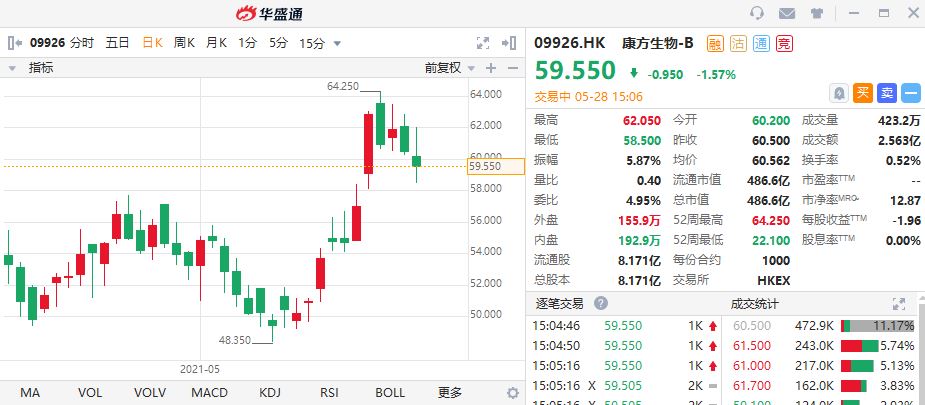
Task: Select the 日K daily candlestick tab
Action: (x=153, y=42)
